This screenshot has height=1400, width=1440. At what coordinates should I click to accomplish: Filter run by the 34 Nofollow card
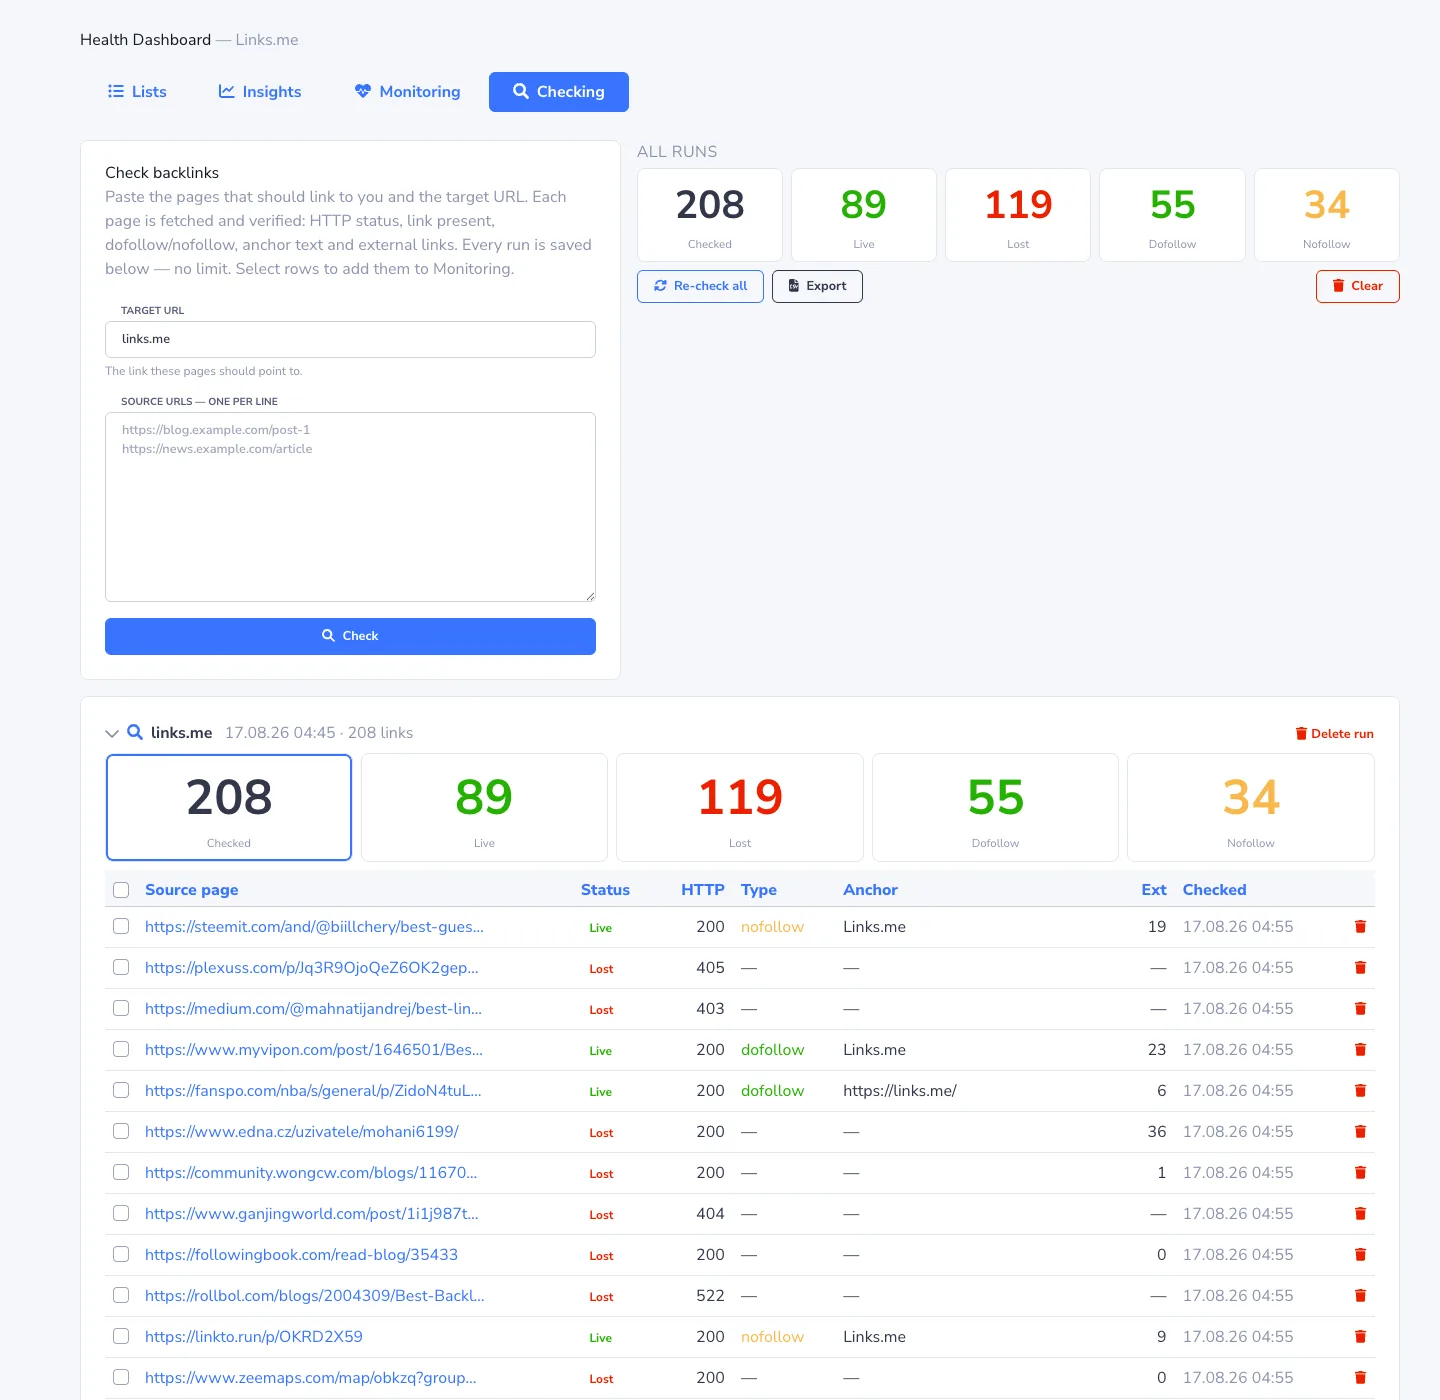(x=1251, y=807)
